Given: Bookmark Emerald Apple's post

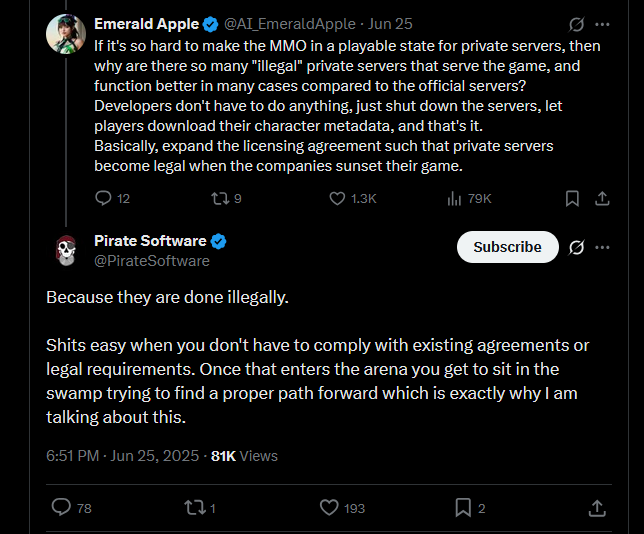Looking at the screenshot, I should pyautogui.click(x=572, y=199).
